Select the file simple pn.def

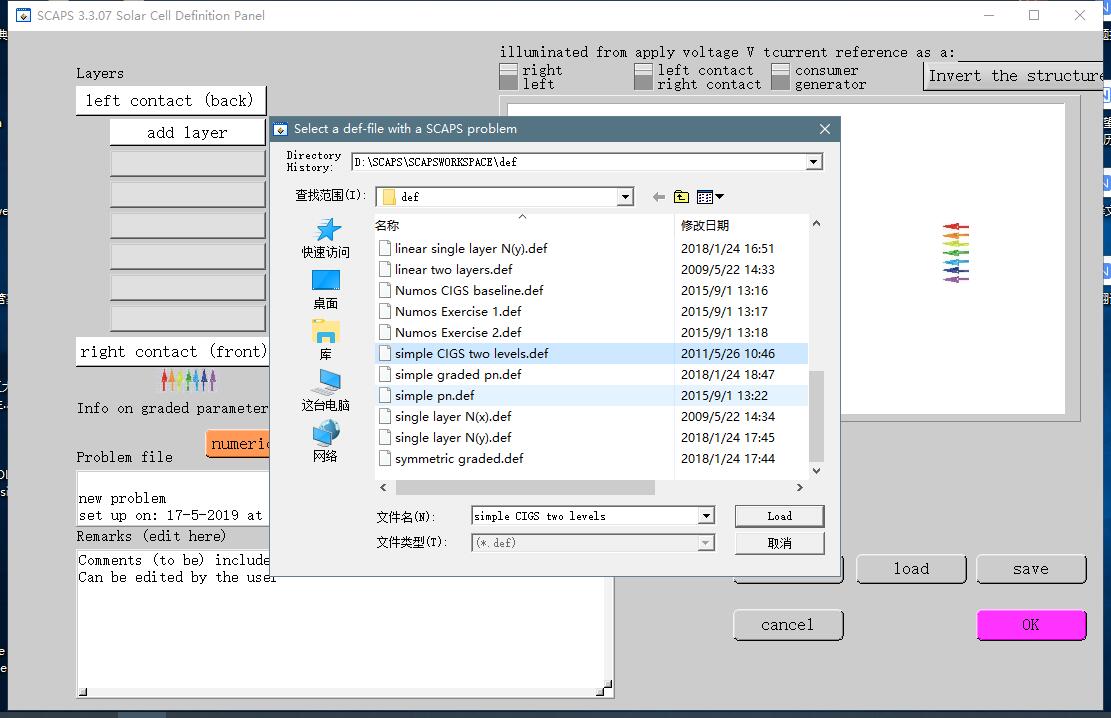(x=434, y=396)
